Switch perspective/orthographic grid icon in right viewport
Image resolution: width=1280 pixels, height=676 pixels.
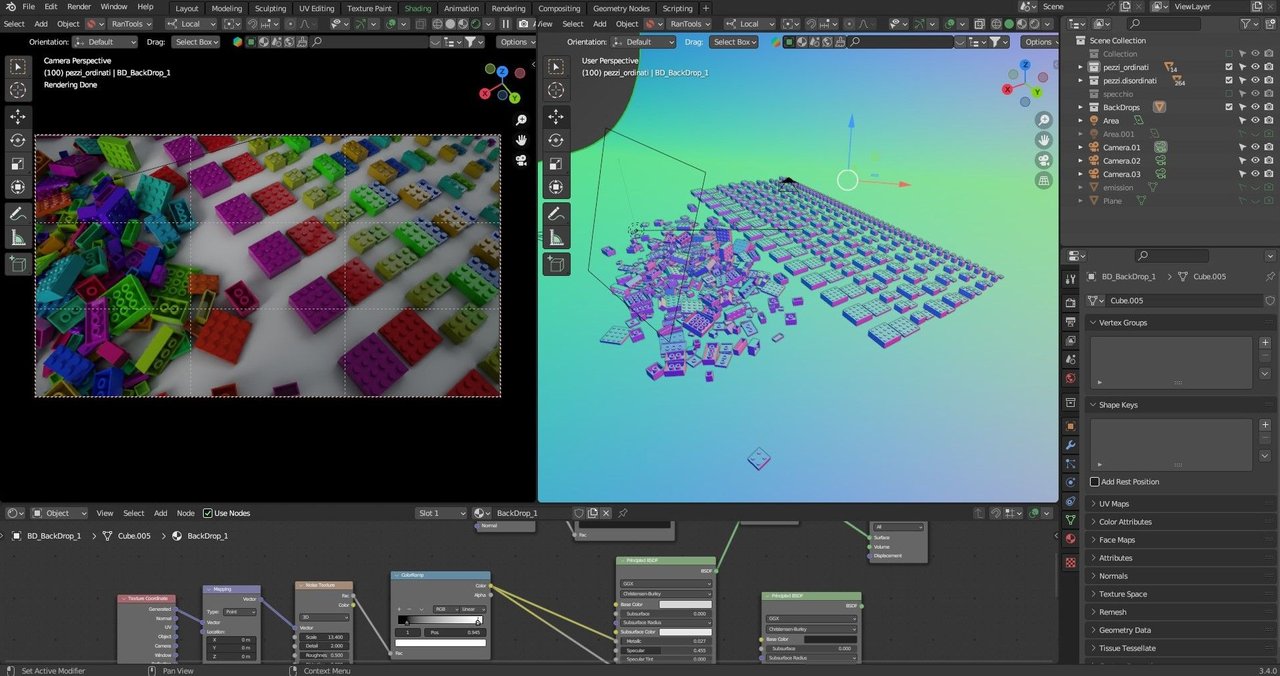click(1044, 181)
